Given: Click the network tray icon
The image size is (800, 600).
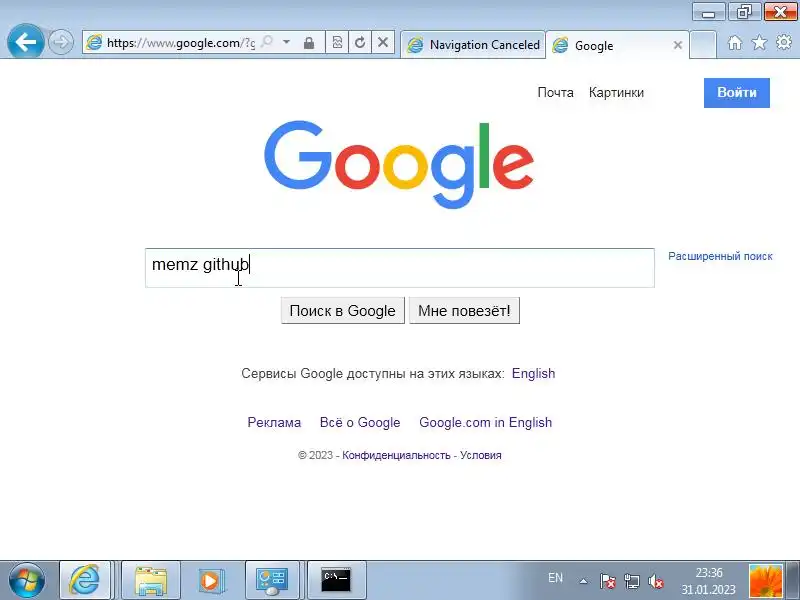Looking at the screenshot, I should point(631,581).
